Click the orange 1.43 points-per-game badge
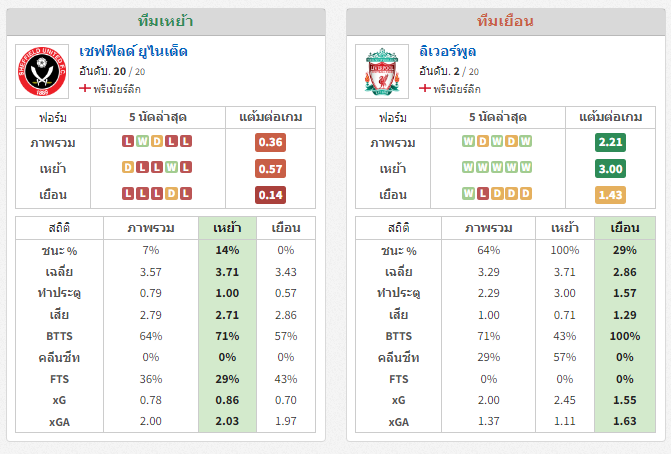The height and width of the screenshot is (454, 671). click(x=610, y=195)
